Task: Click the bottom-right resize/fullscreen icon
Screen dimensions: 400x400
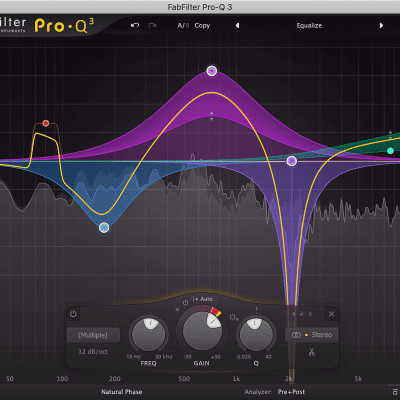Action: pos(394,392)
